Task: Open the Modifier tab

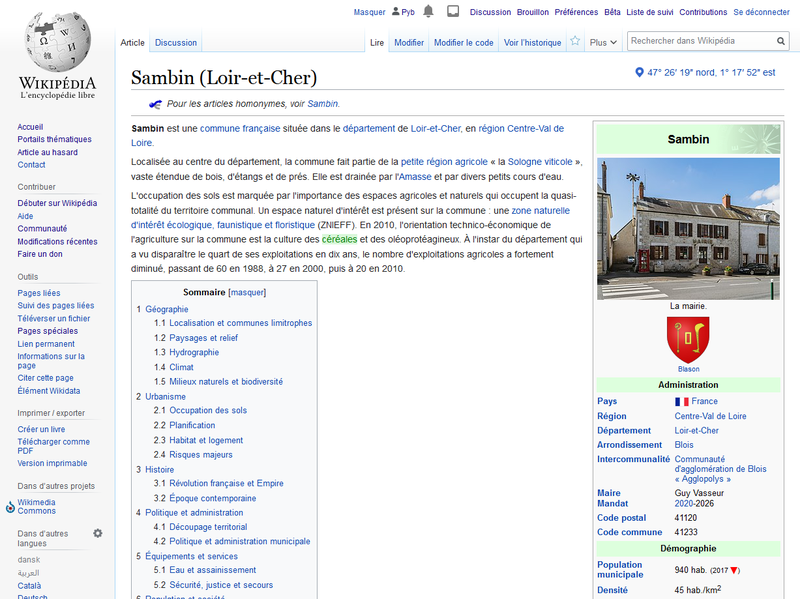Action: 409,43
